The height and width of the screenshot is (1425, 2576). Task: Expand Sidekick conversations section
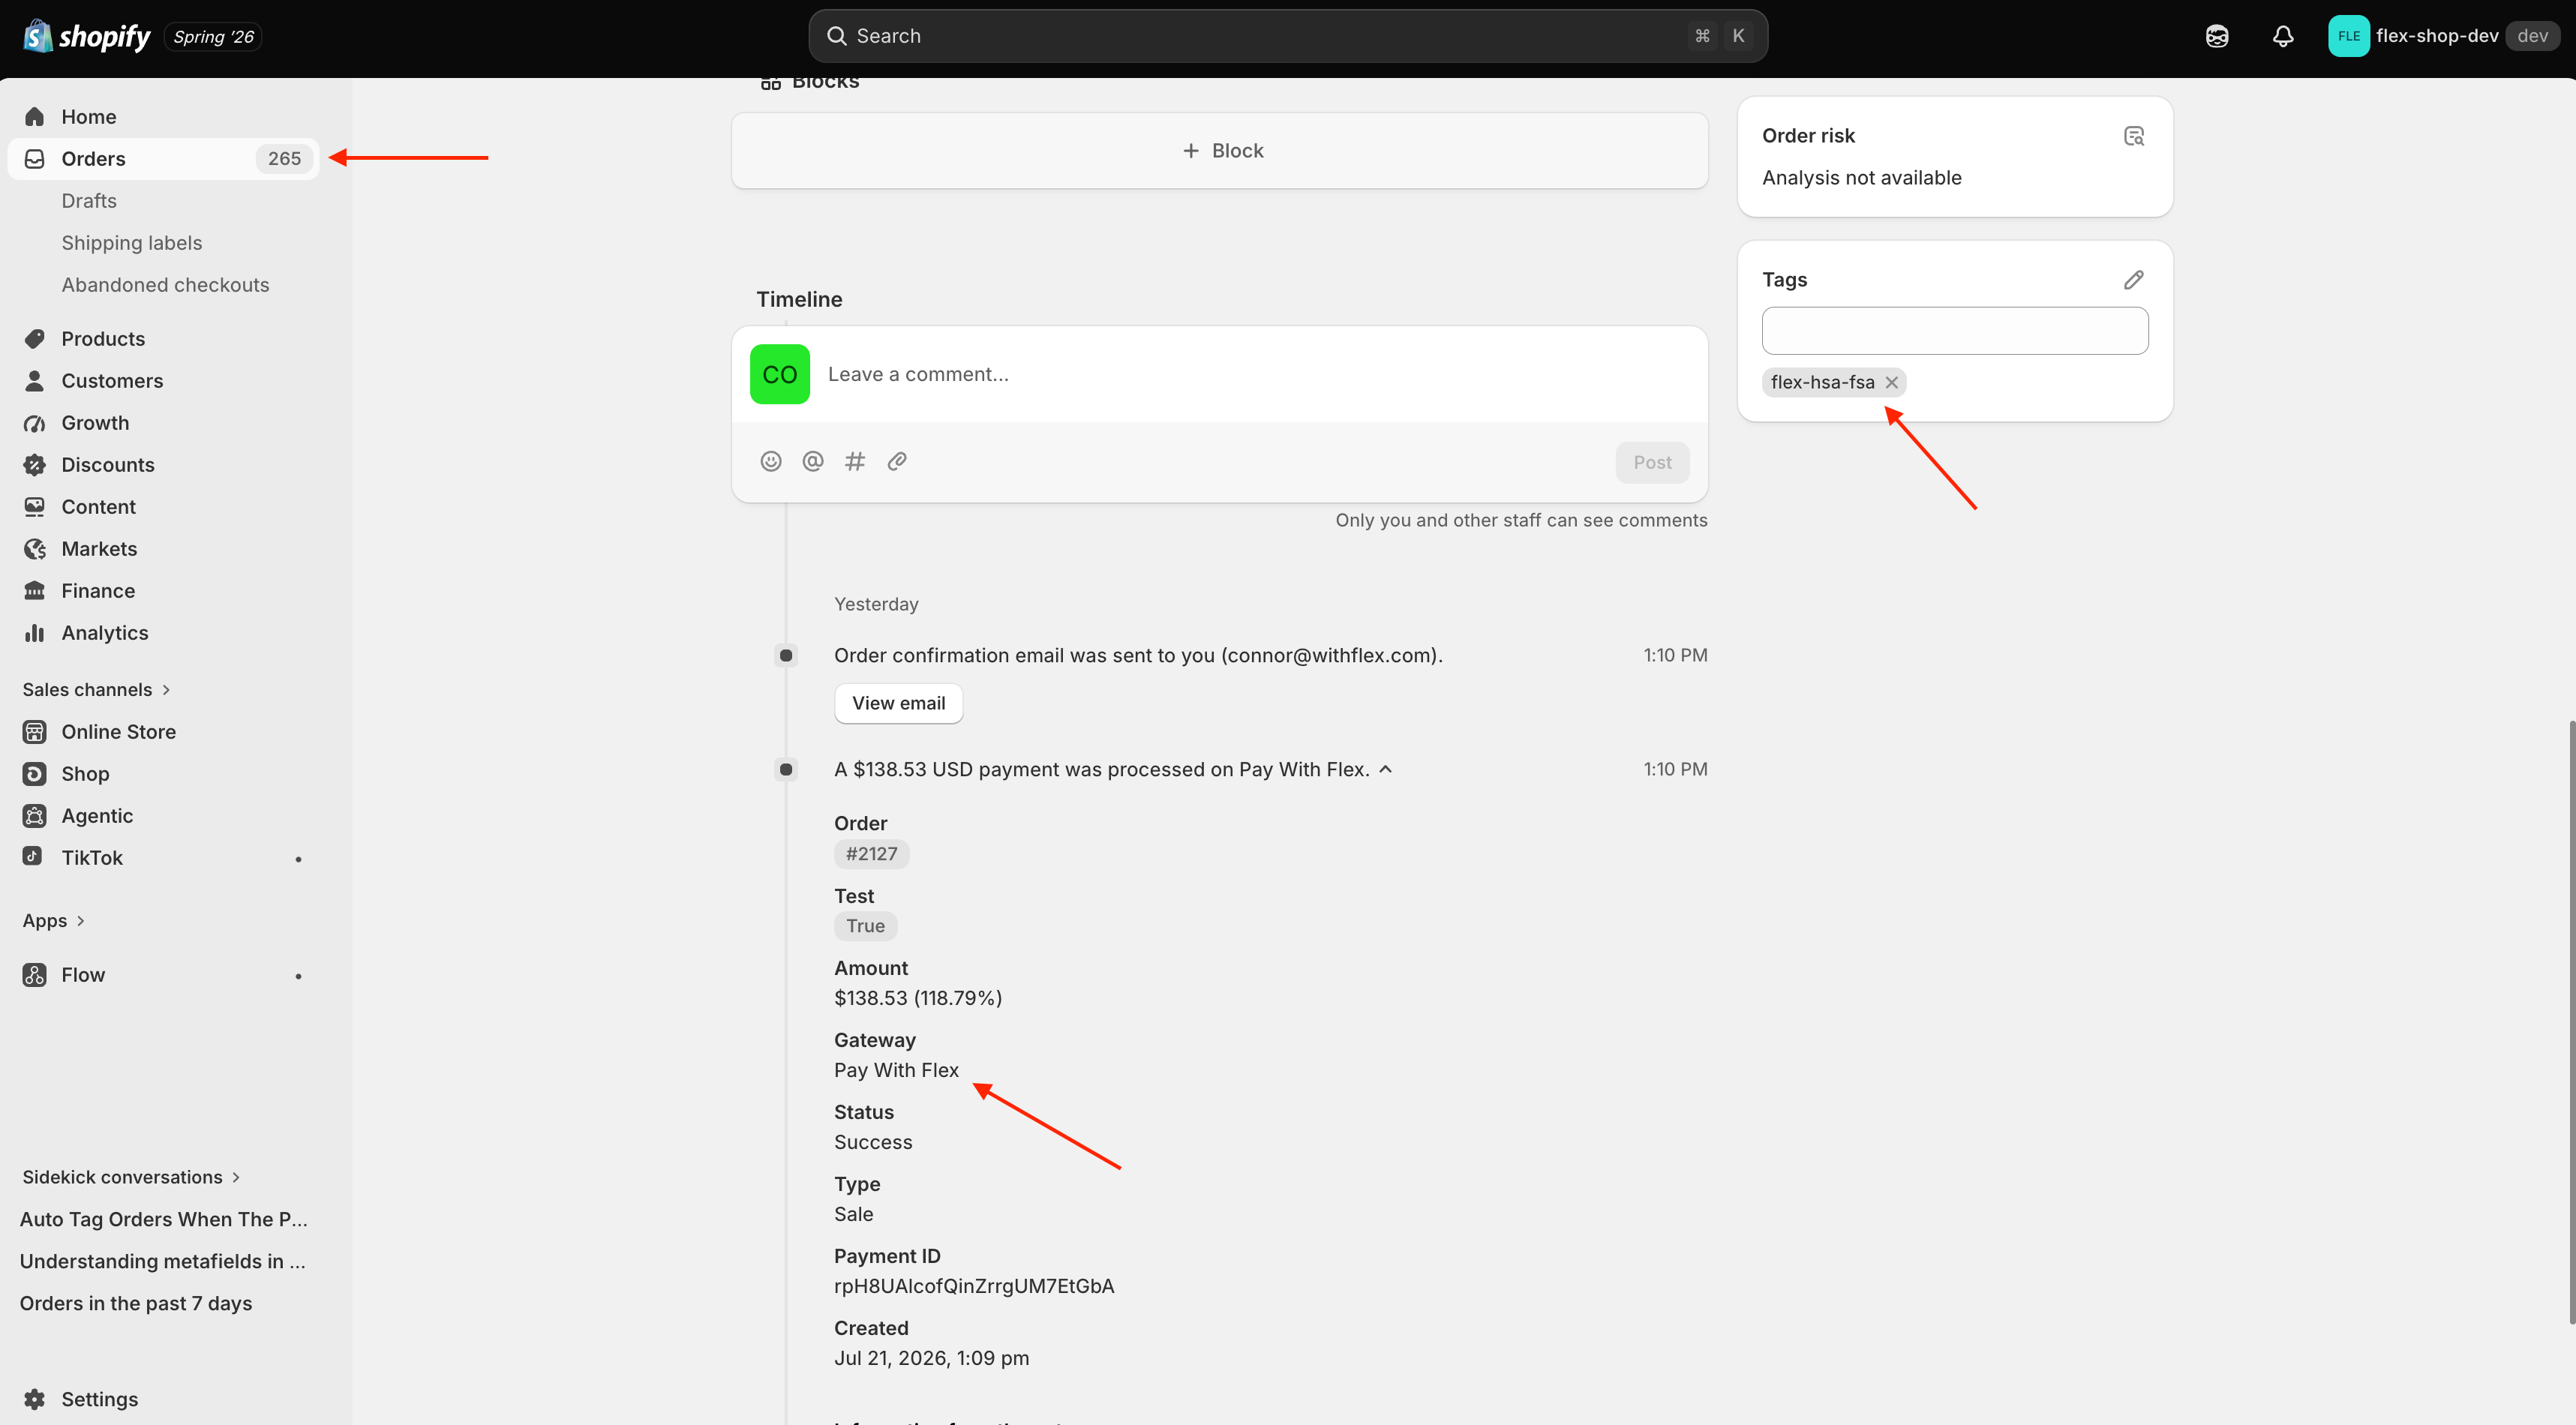coord(132,1177)
